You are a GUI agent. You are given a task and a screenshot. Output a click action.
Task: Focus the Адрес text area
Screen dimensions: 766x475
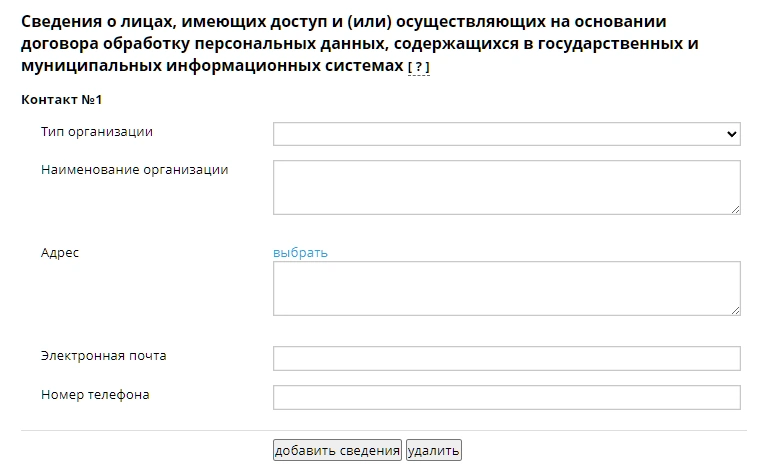click(506, 288)
